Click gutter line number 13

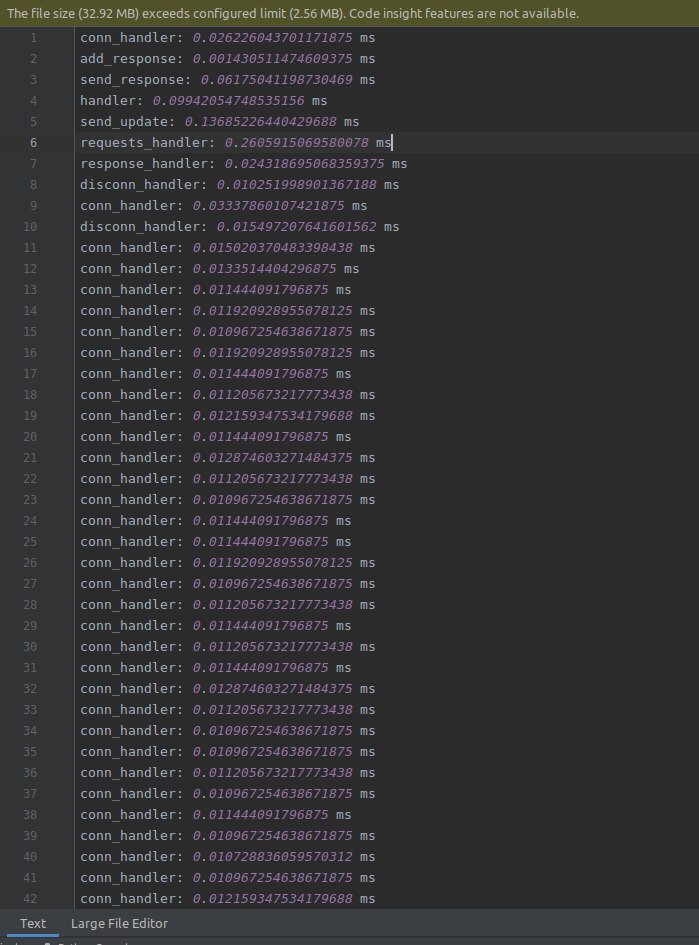(x=30, y=290)
